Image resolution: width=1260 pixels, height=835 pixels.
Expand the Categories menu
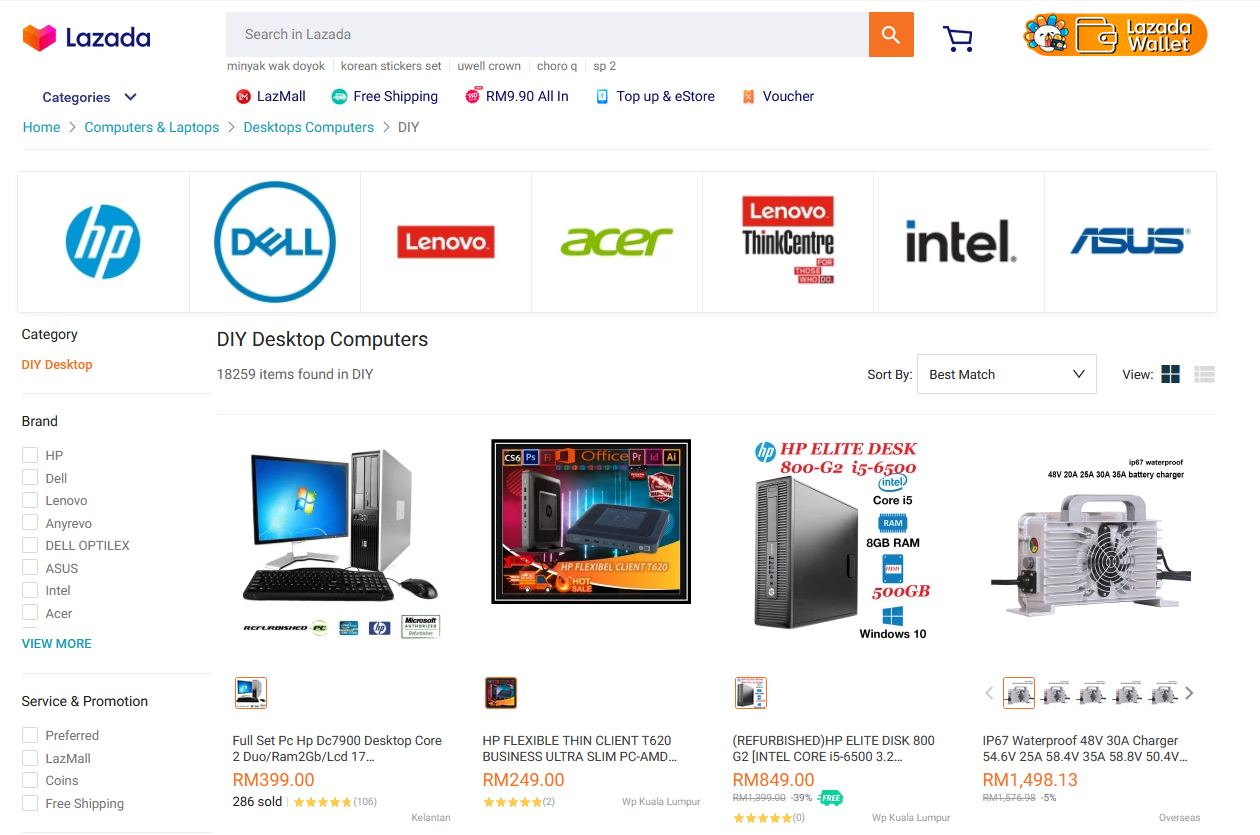point(89,97)
